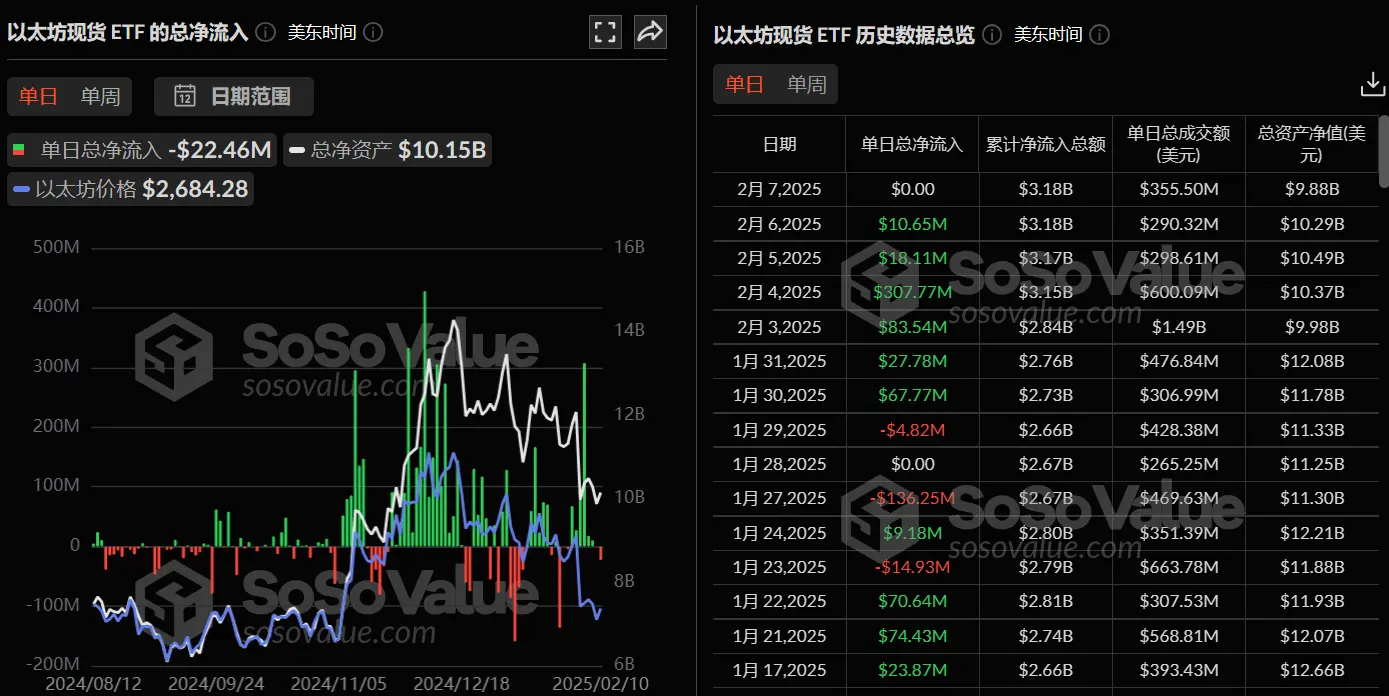Click the $67.77M net inflow value
The height and width of the screenshot is (696, 1389).
[x=912, y=395]
